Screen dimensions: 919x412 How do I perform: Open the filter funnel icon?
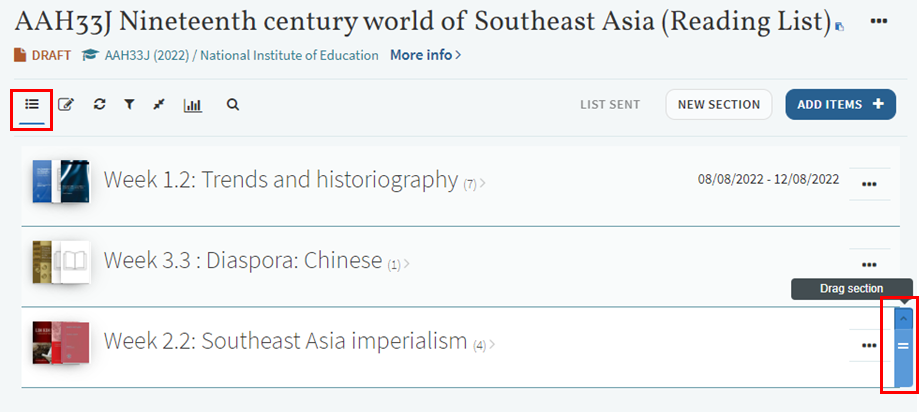click(x=129, y=104)
